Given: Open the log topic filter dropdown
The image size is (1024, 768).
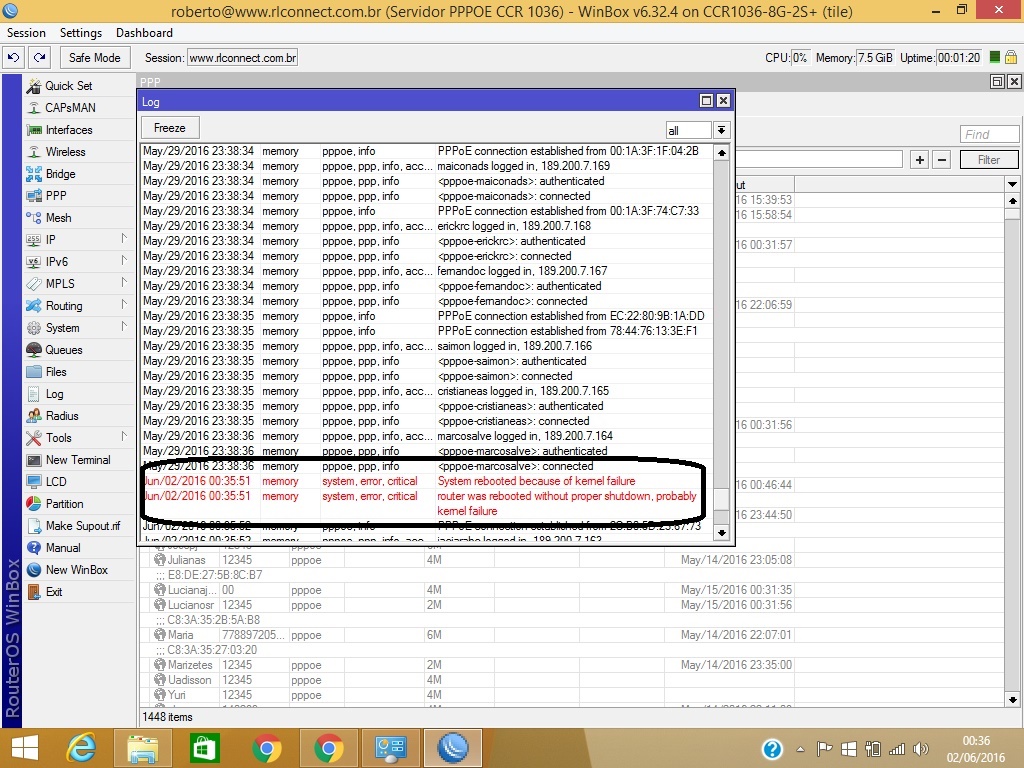Looking at the screenshot, I should click(x=721, y=130).
